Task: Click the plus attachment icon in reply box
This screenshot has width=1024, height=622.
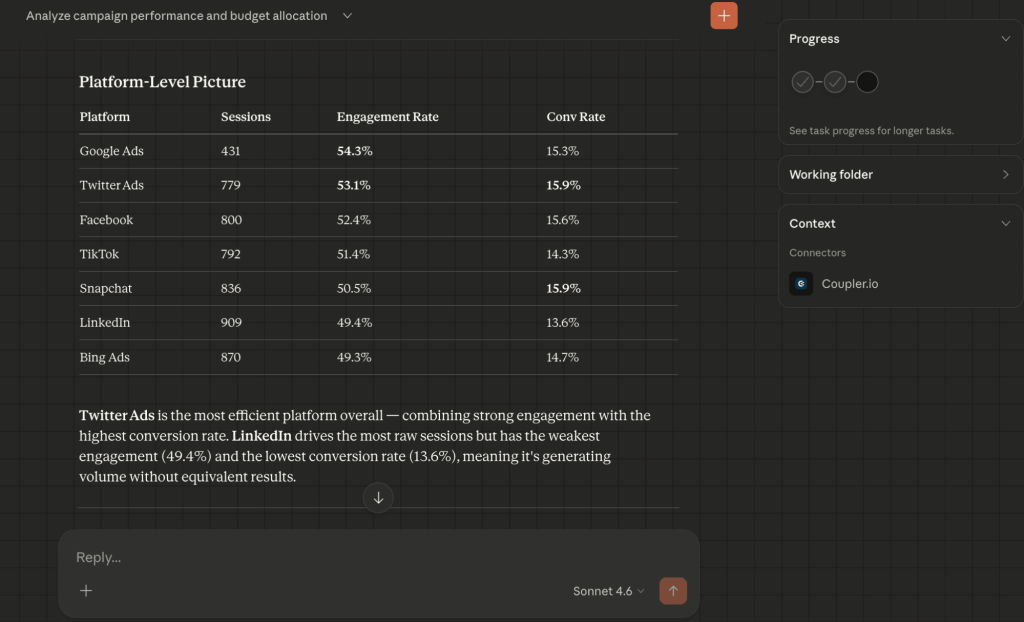Action: point(86,591)
